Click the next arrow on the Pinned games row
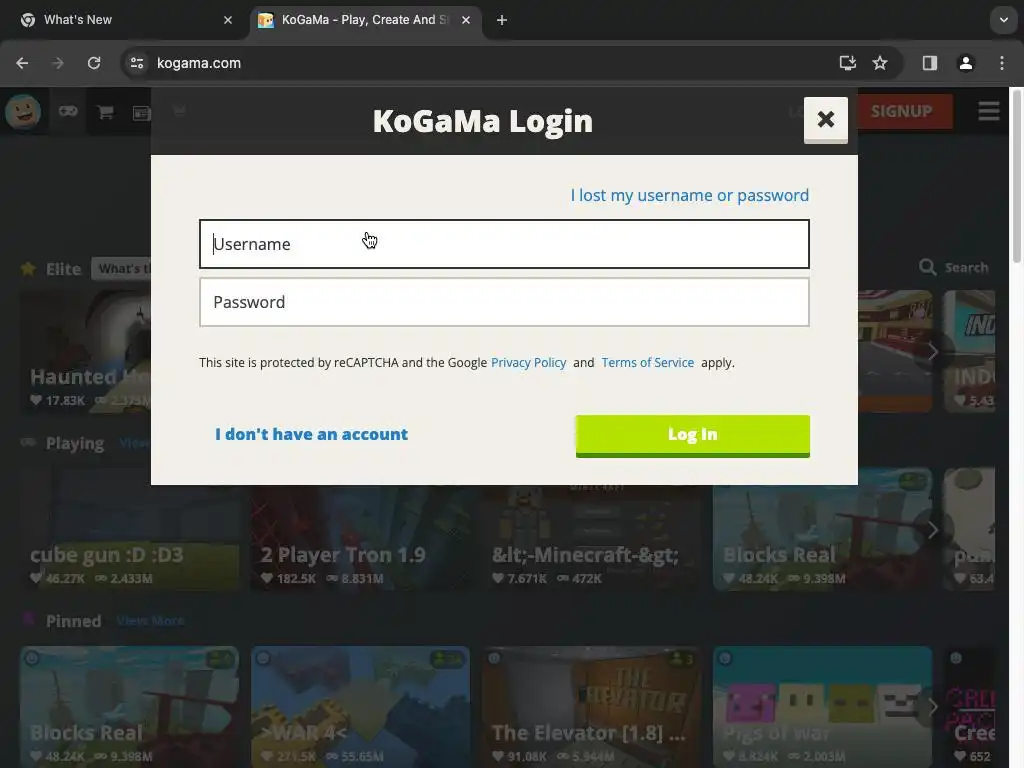 coord(933,707)
